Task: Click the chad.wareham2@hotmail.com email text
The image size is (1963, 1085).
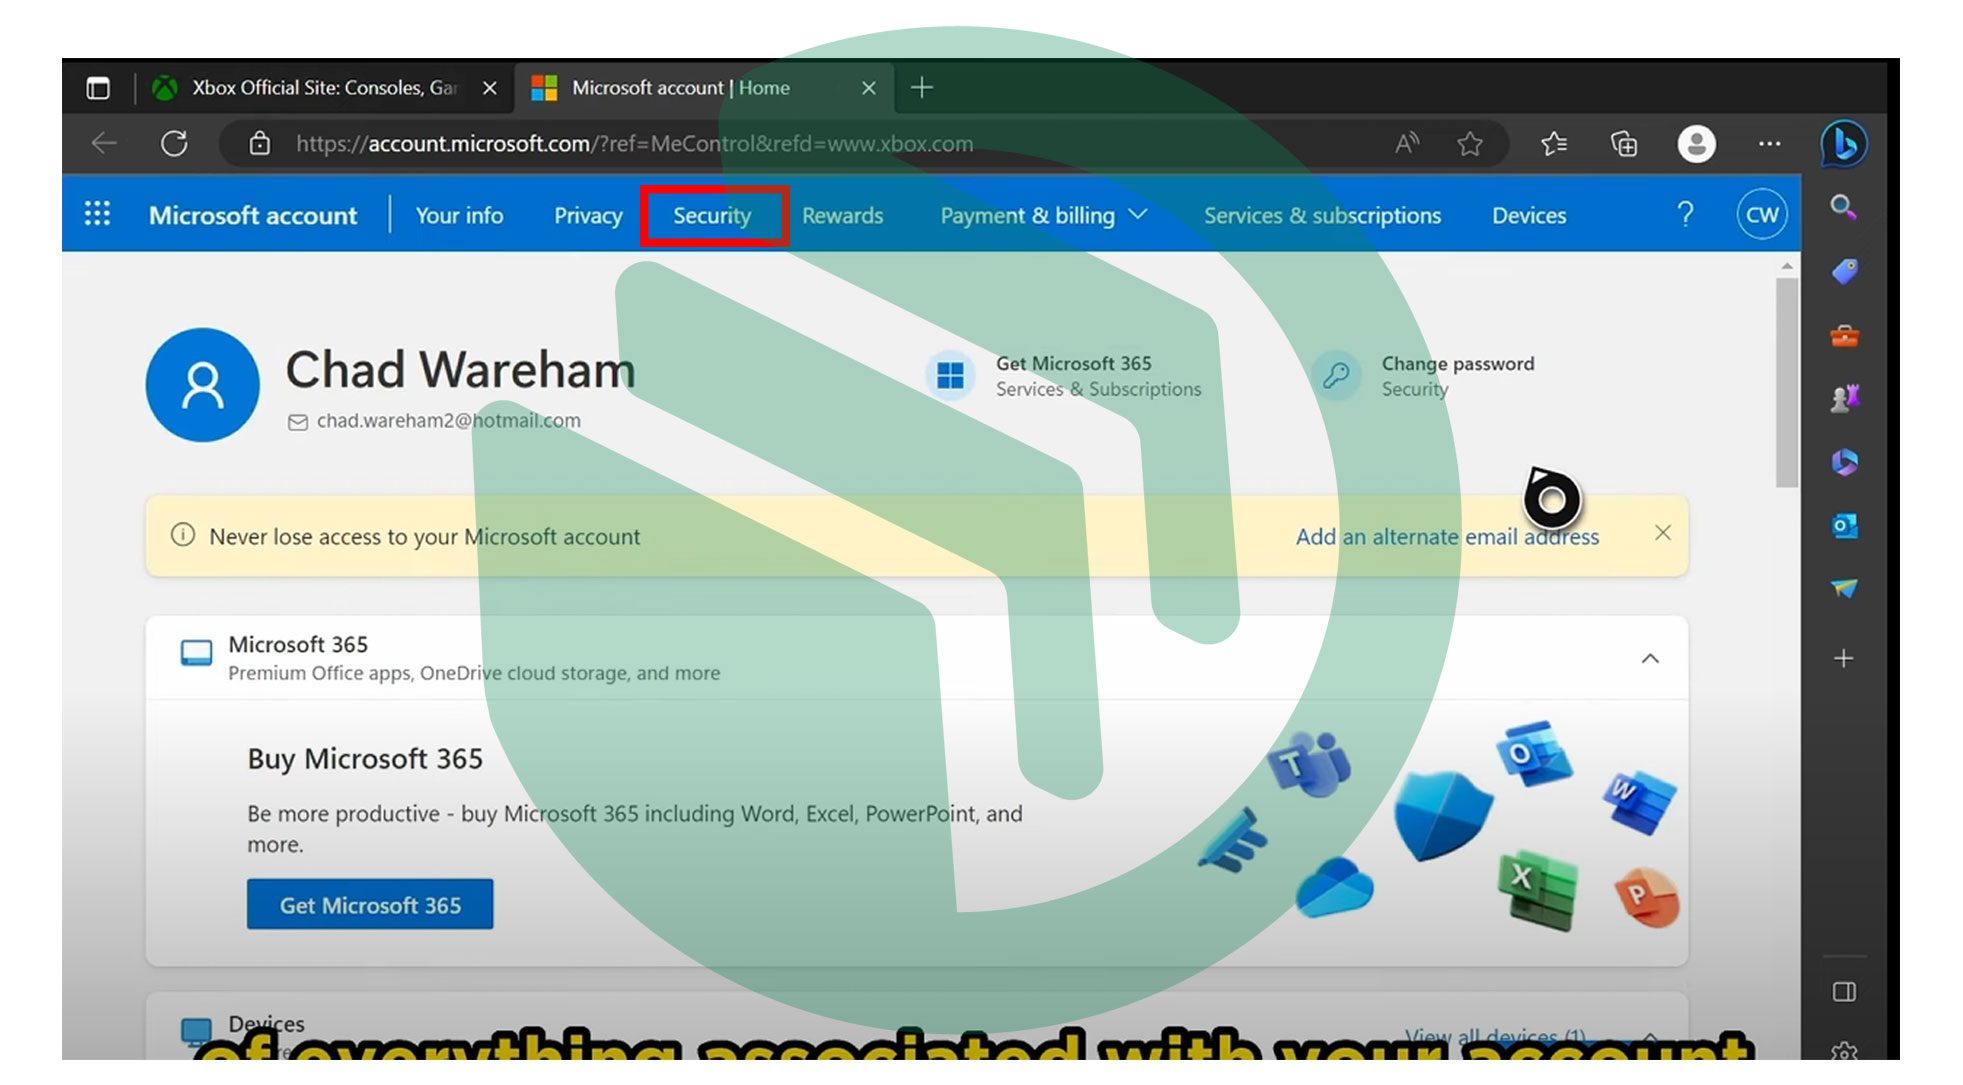Action: click(x=448, y=421)
